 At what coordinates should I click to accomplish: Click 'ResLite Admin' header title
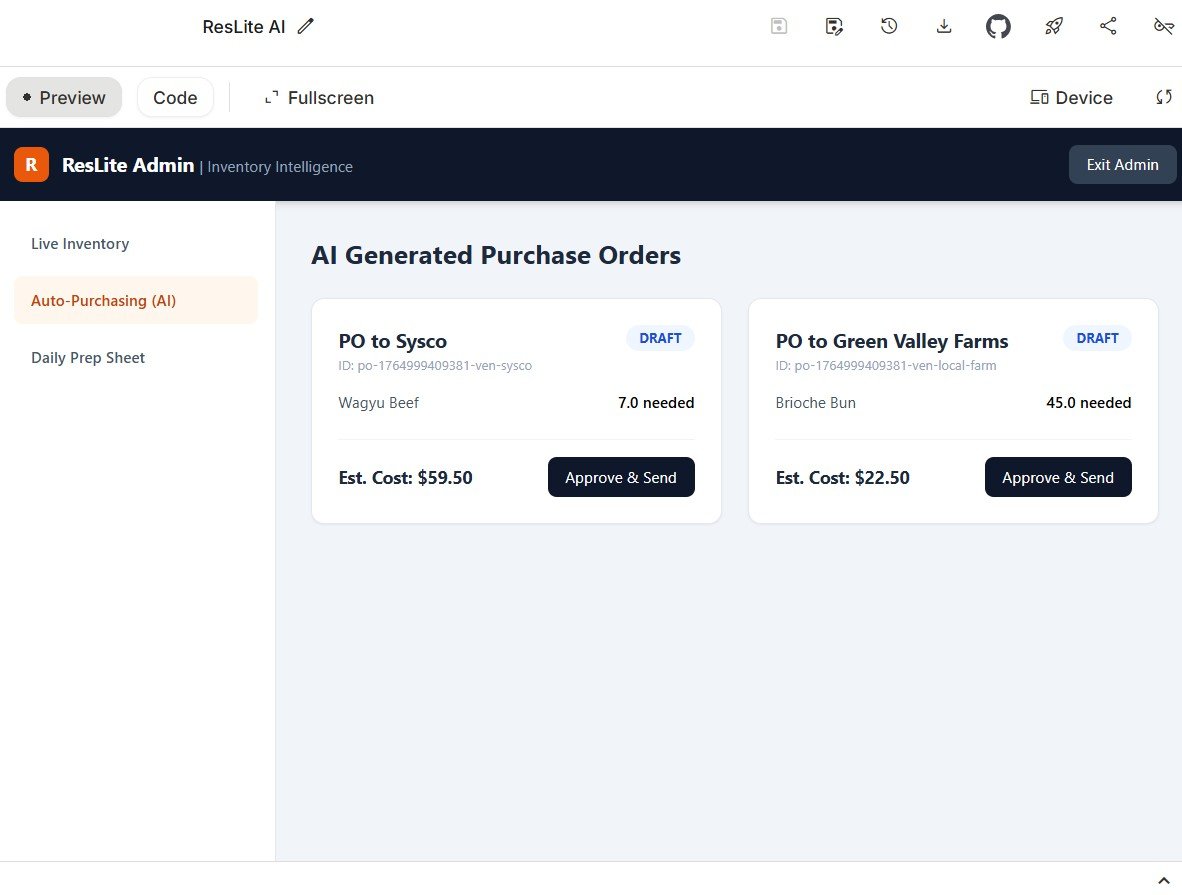(128, 165)
